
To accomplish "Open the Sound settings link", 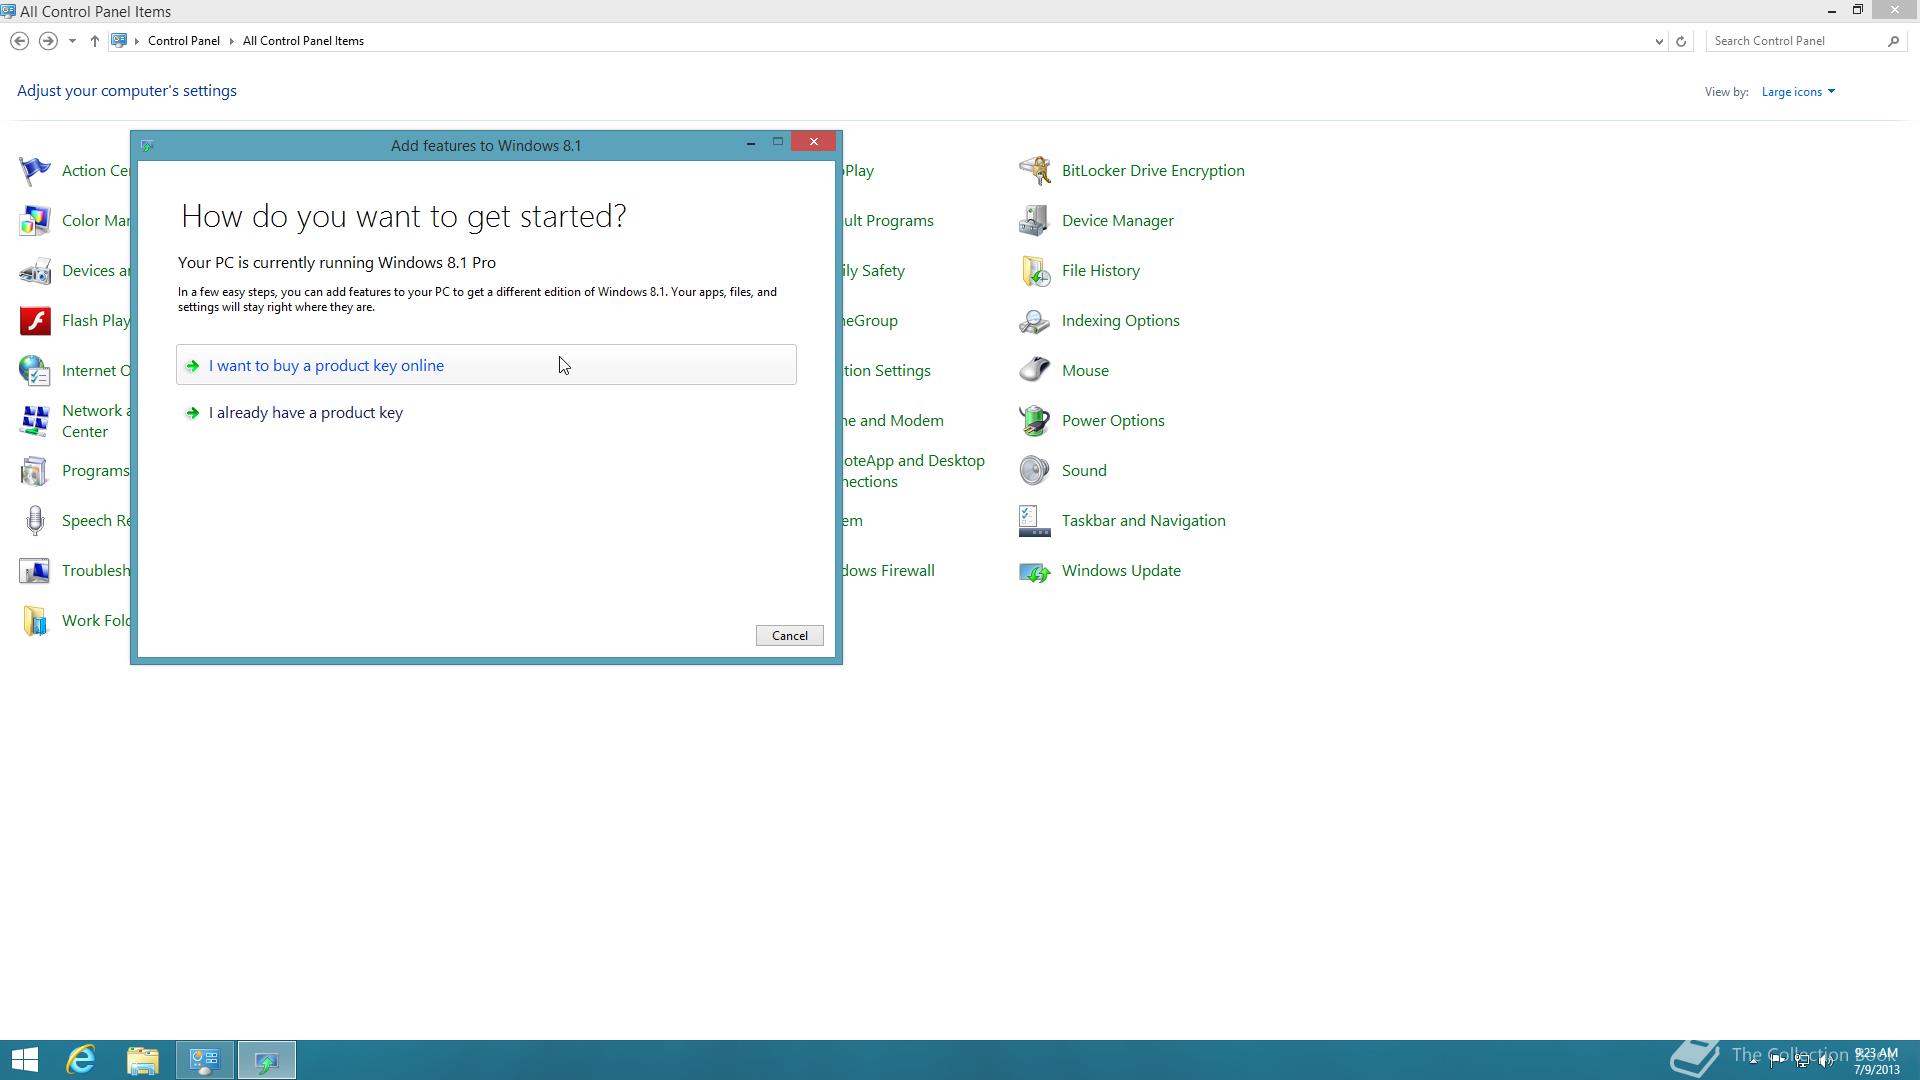I will point(1084,471).
